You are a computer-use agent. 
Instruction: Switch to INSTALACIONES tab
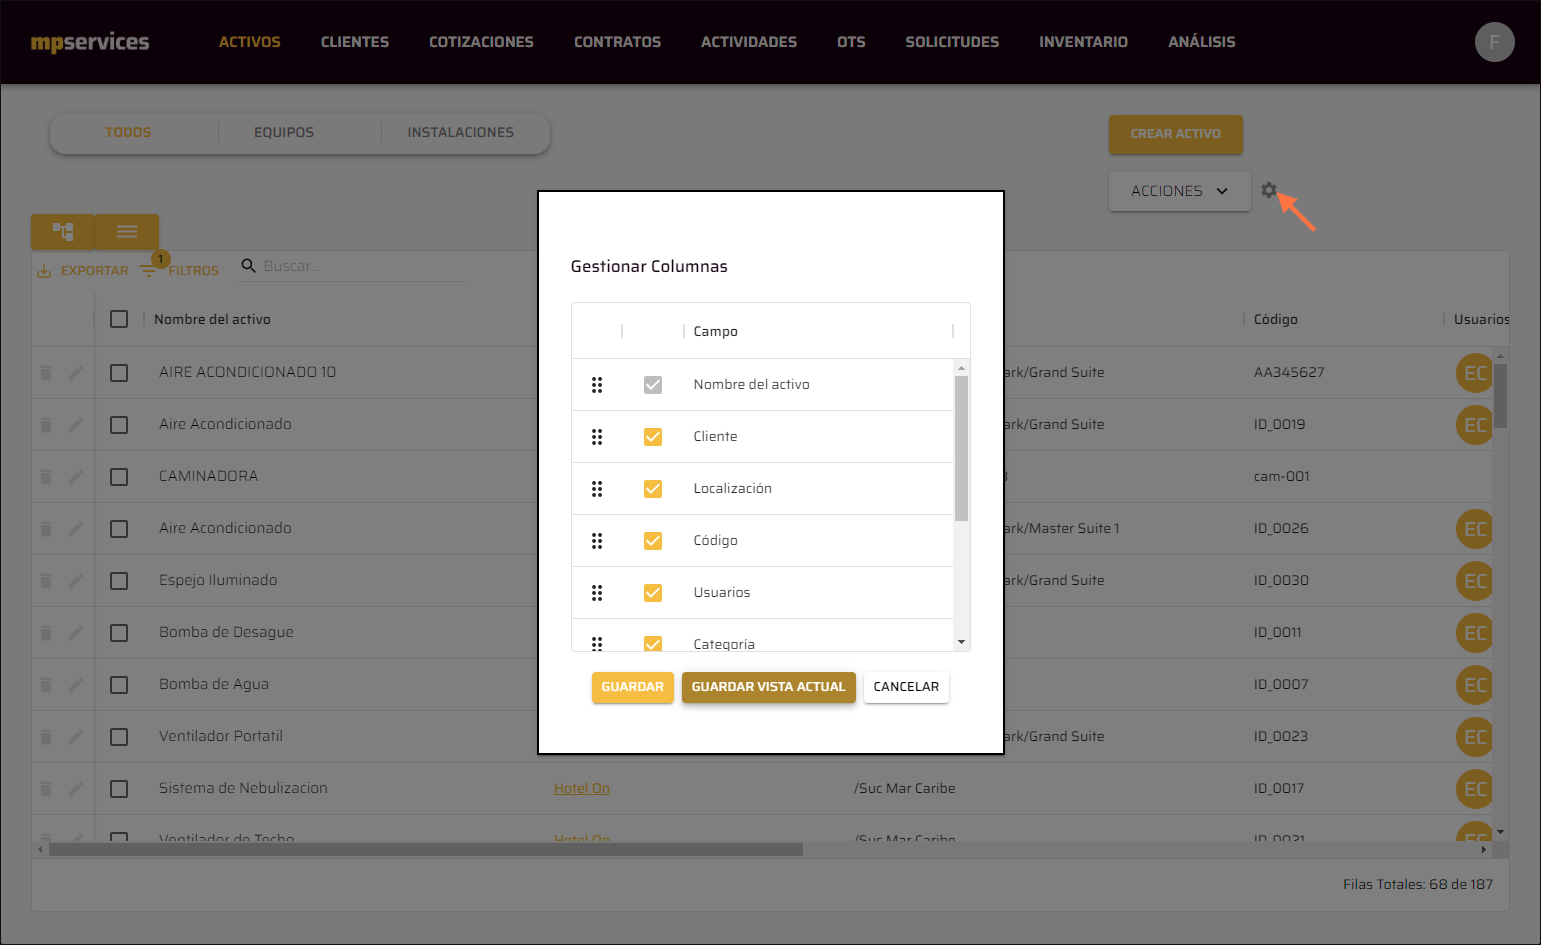coord(460,132)
